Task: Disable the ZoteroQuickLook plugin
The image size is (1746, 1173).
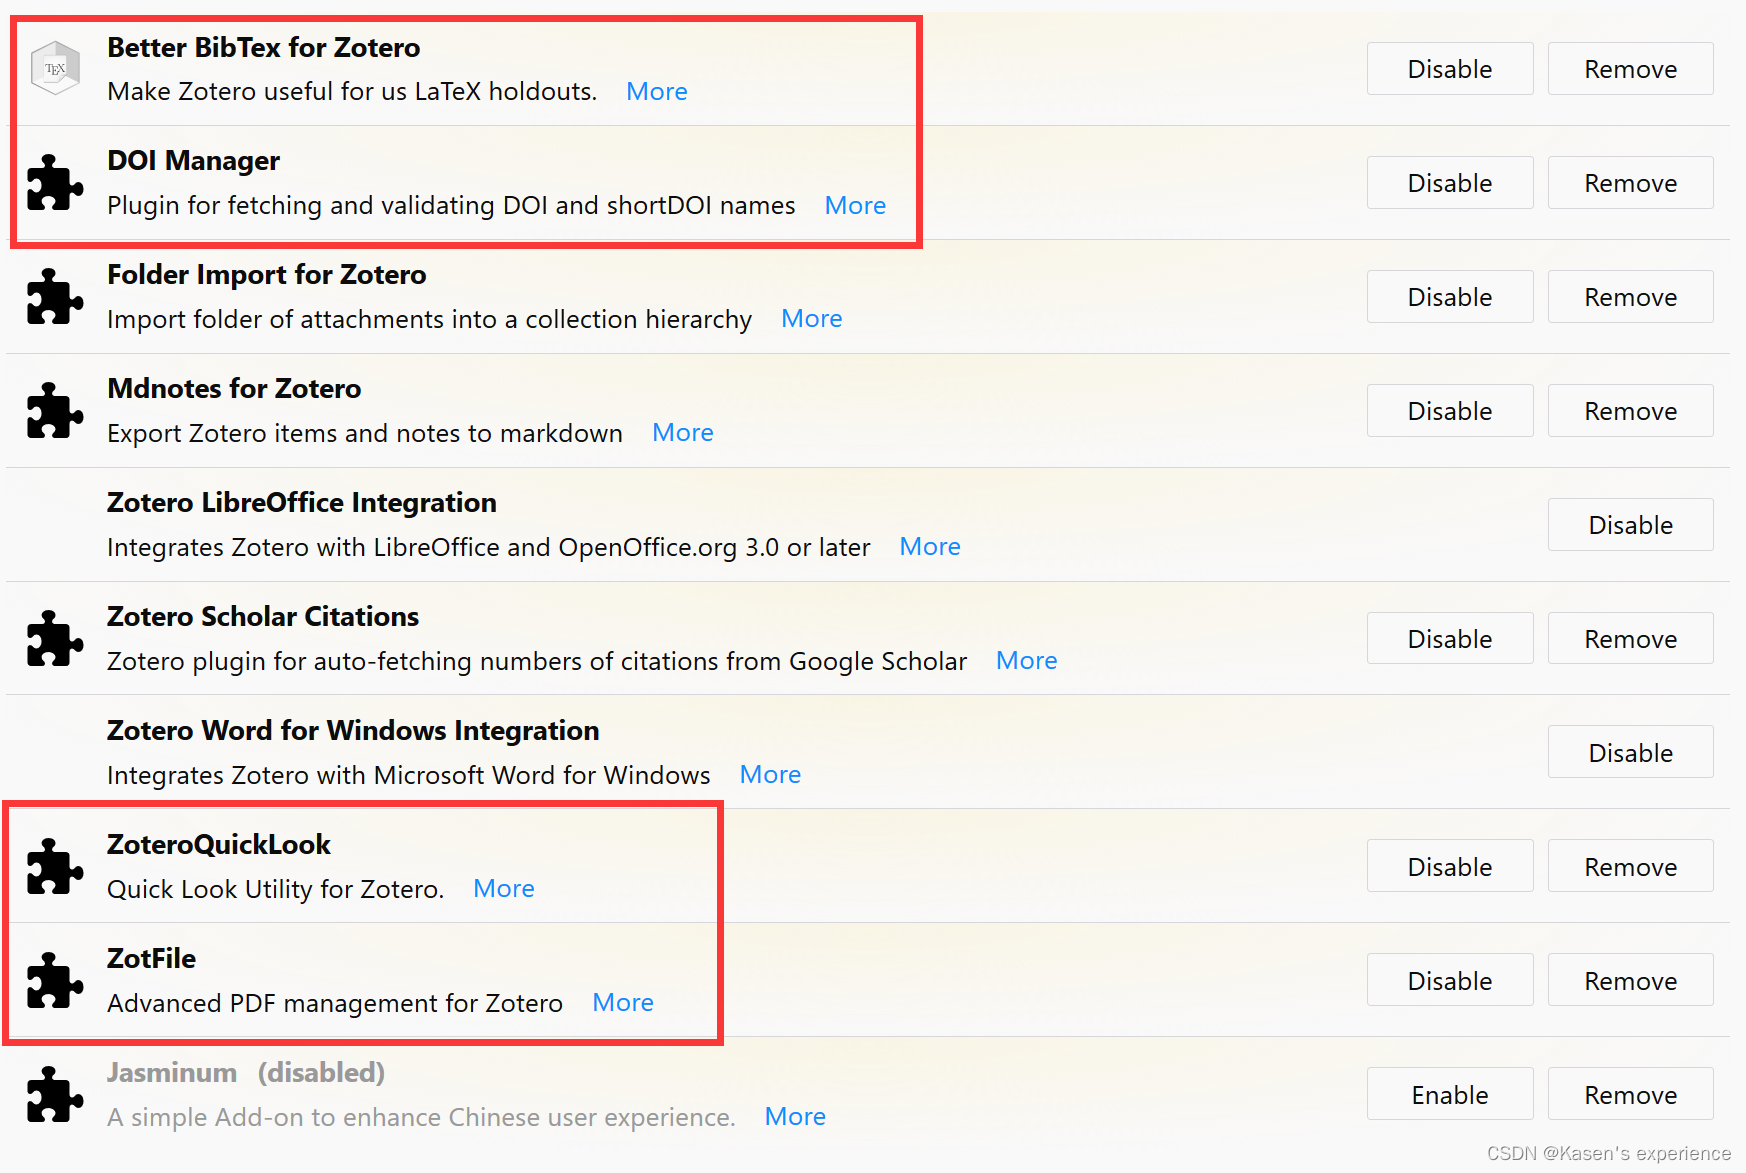Action: coord(1450,867)
